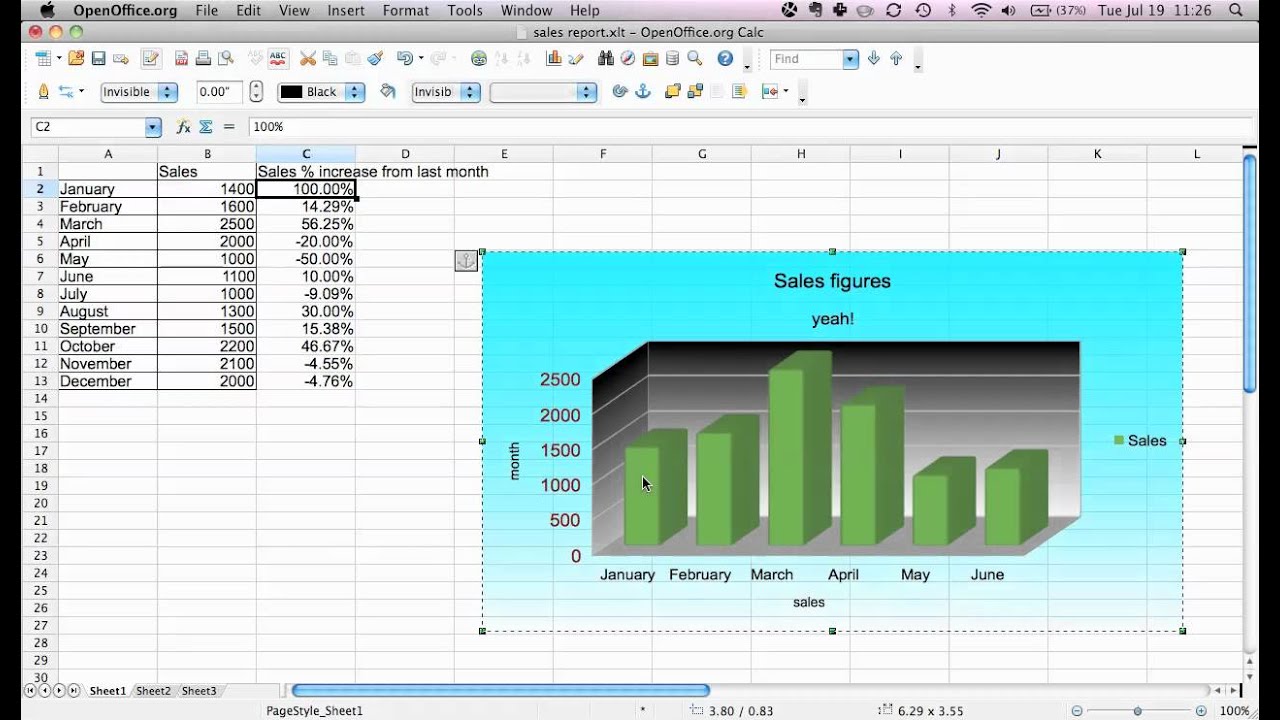The height and width of the screenshot is (720, 1280).
Task: Open the Window menu
Action: (x=526, y=11)
